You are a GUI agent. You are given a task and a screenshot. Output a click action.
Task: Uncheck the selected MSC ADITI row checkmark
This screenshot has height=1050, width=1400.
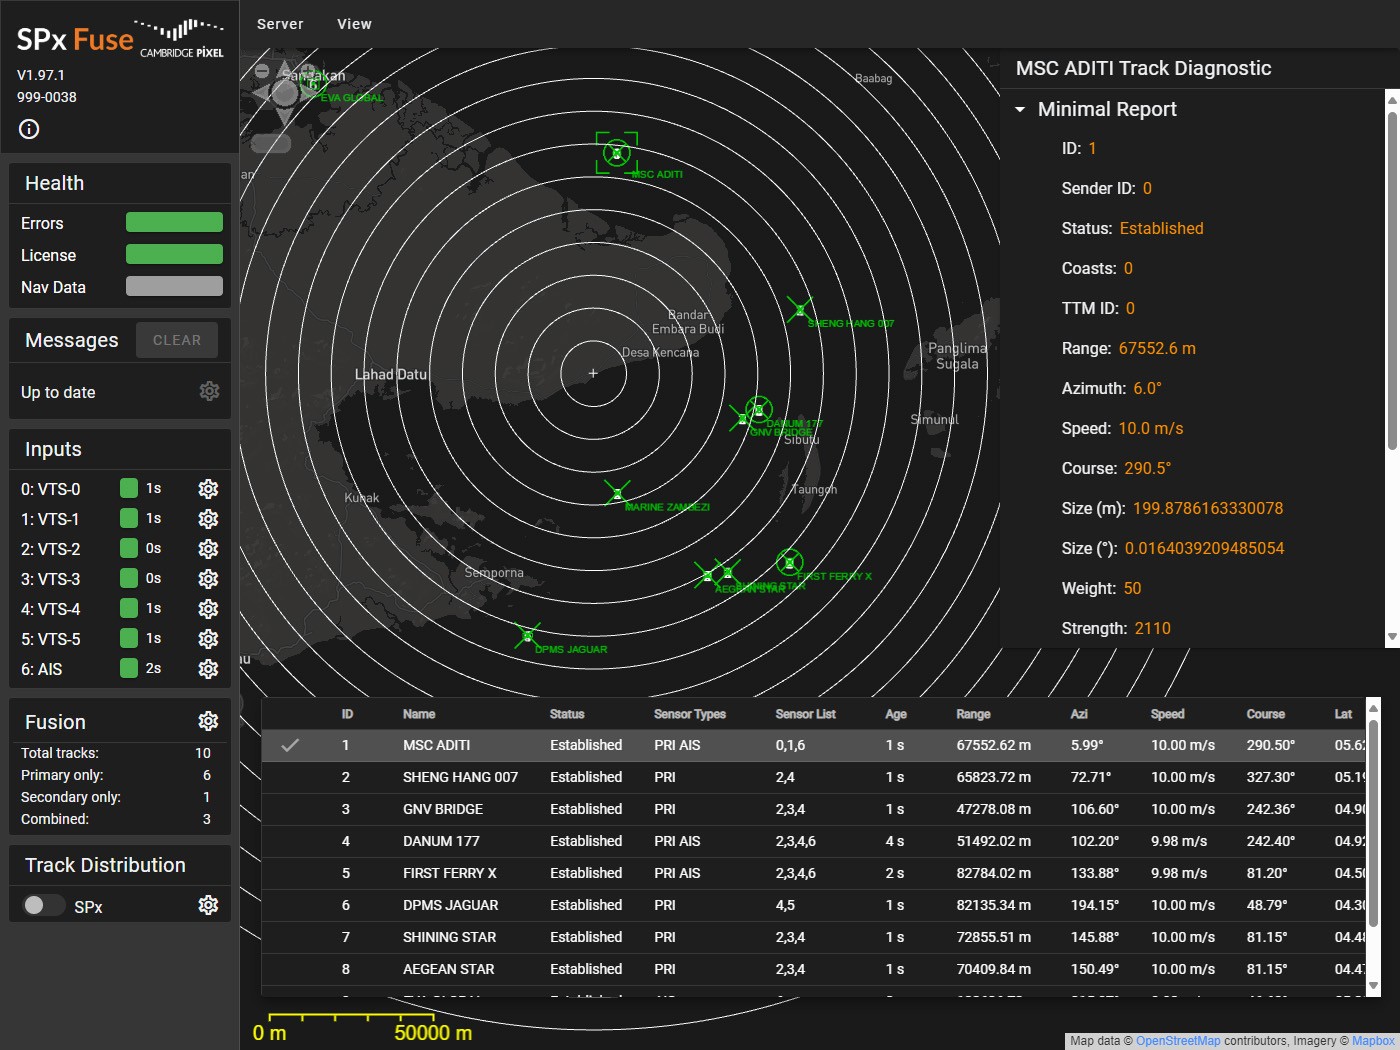pos(290,745)
